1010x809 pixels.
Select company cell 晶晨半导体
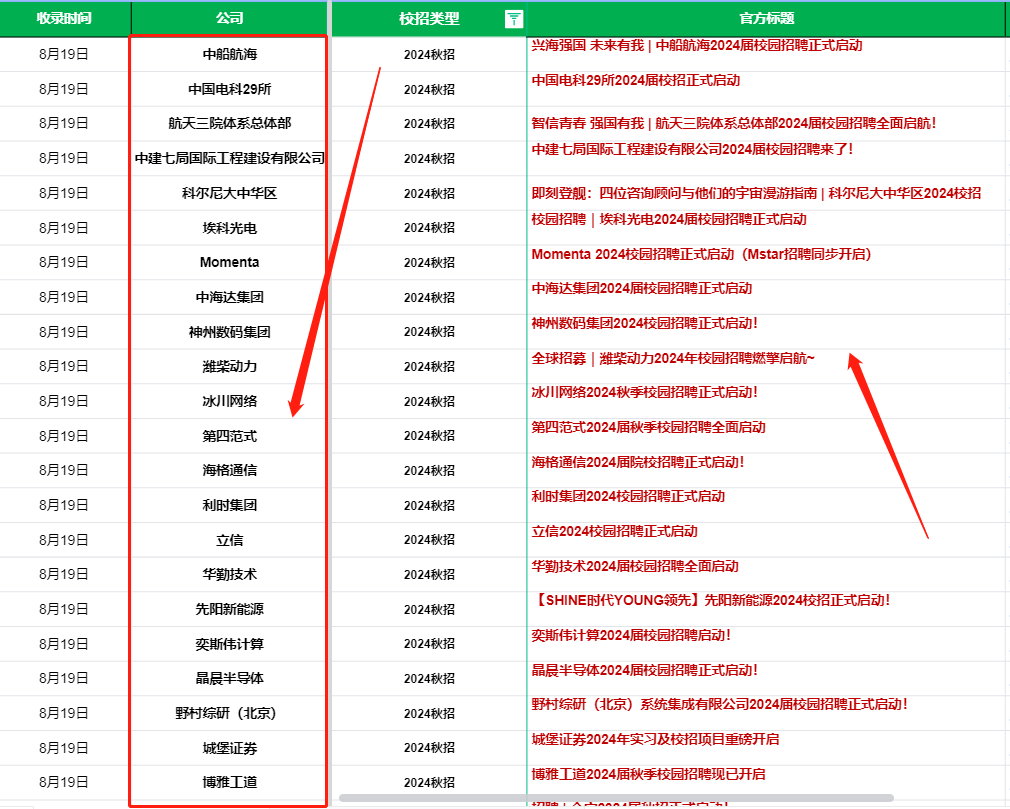[x=229, y=678]
